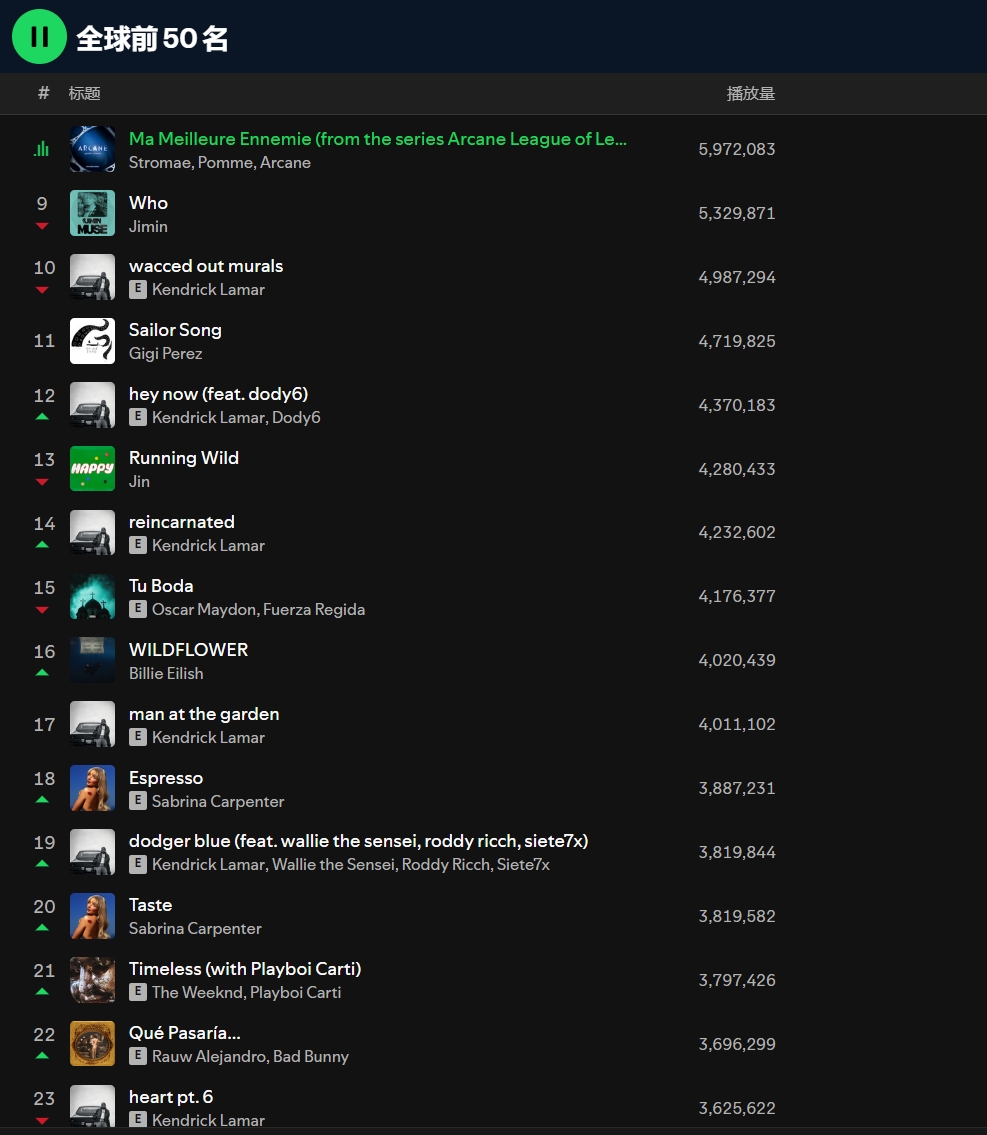987x1135 pixels.
Task: Click the # column header
Action: coord(43,93)
